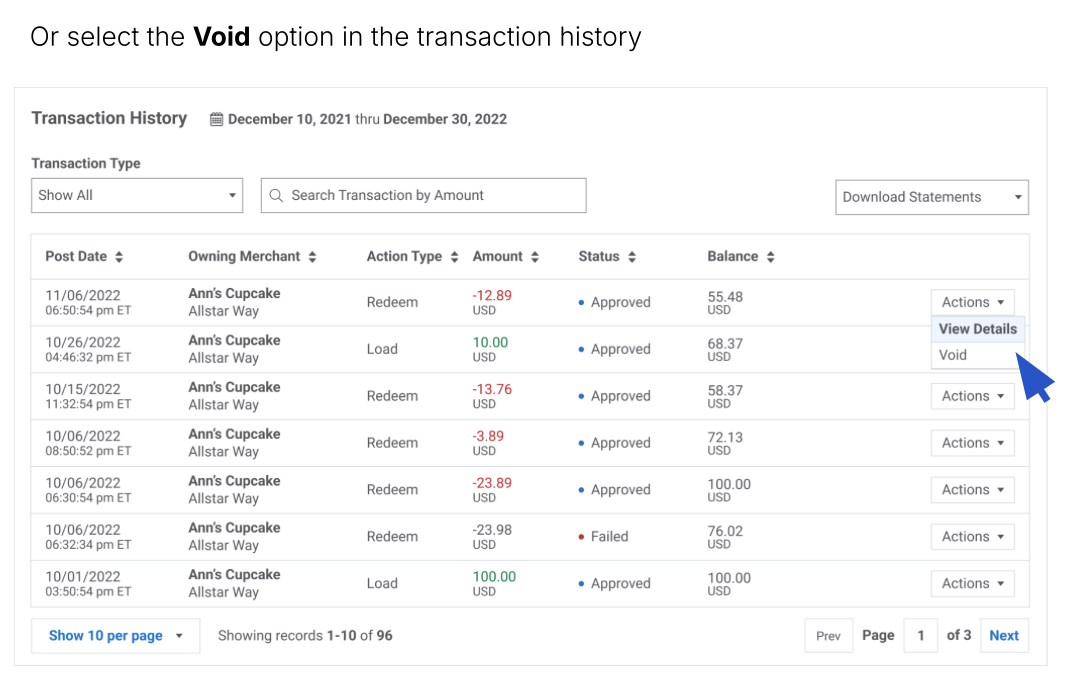Choose View Details in the Actions menu
The height and width of the screenshot is (682, 1088).
coord(977,329)
